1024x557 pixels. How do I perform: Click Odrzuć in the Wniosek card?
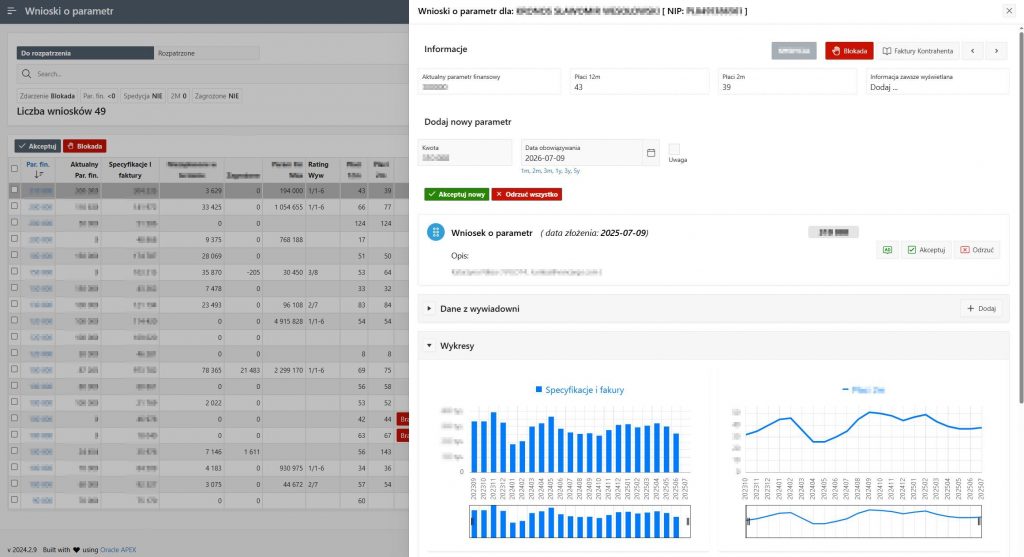pos(977,249)
